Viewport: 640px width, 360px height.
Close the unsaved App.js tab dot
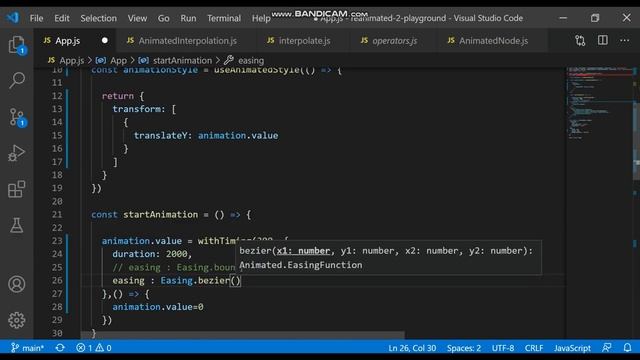pos(105,40)
